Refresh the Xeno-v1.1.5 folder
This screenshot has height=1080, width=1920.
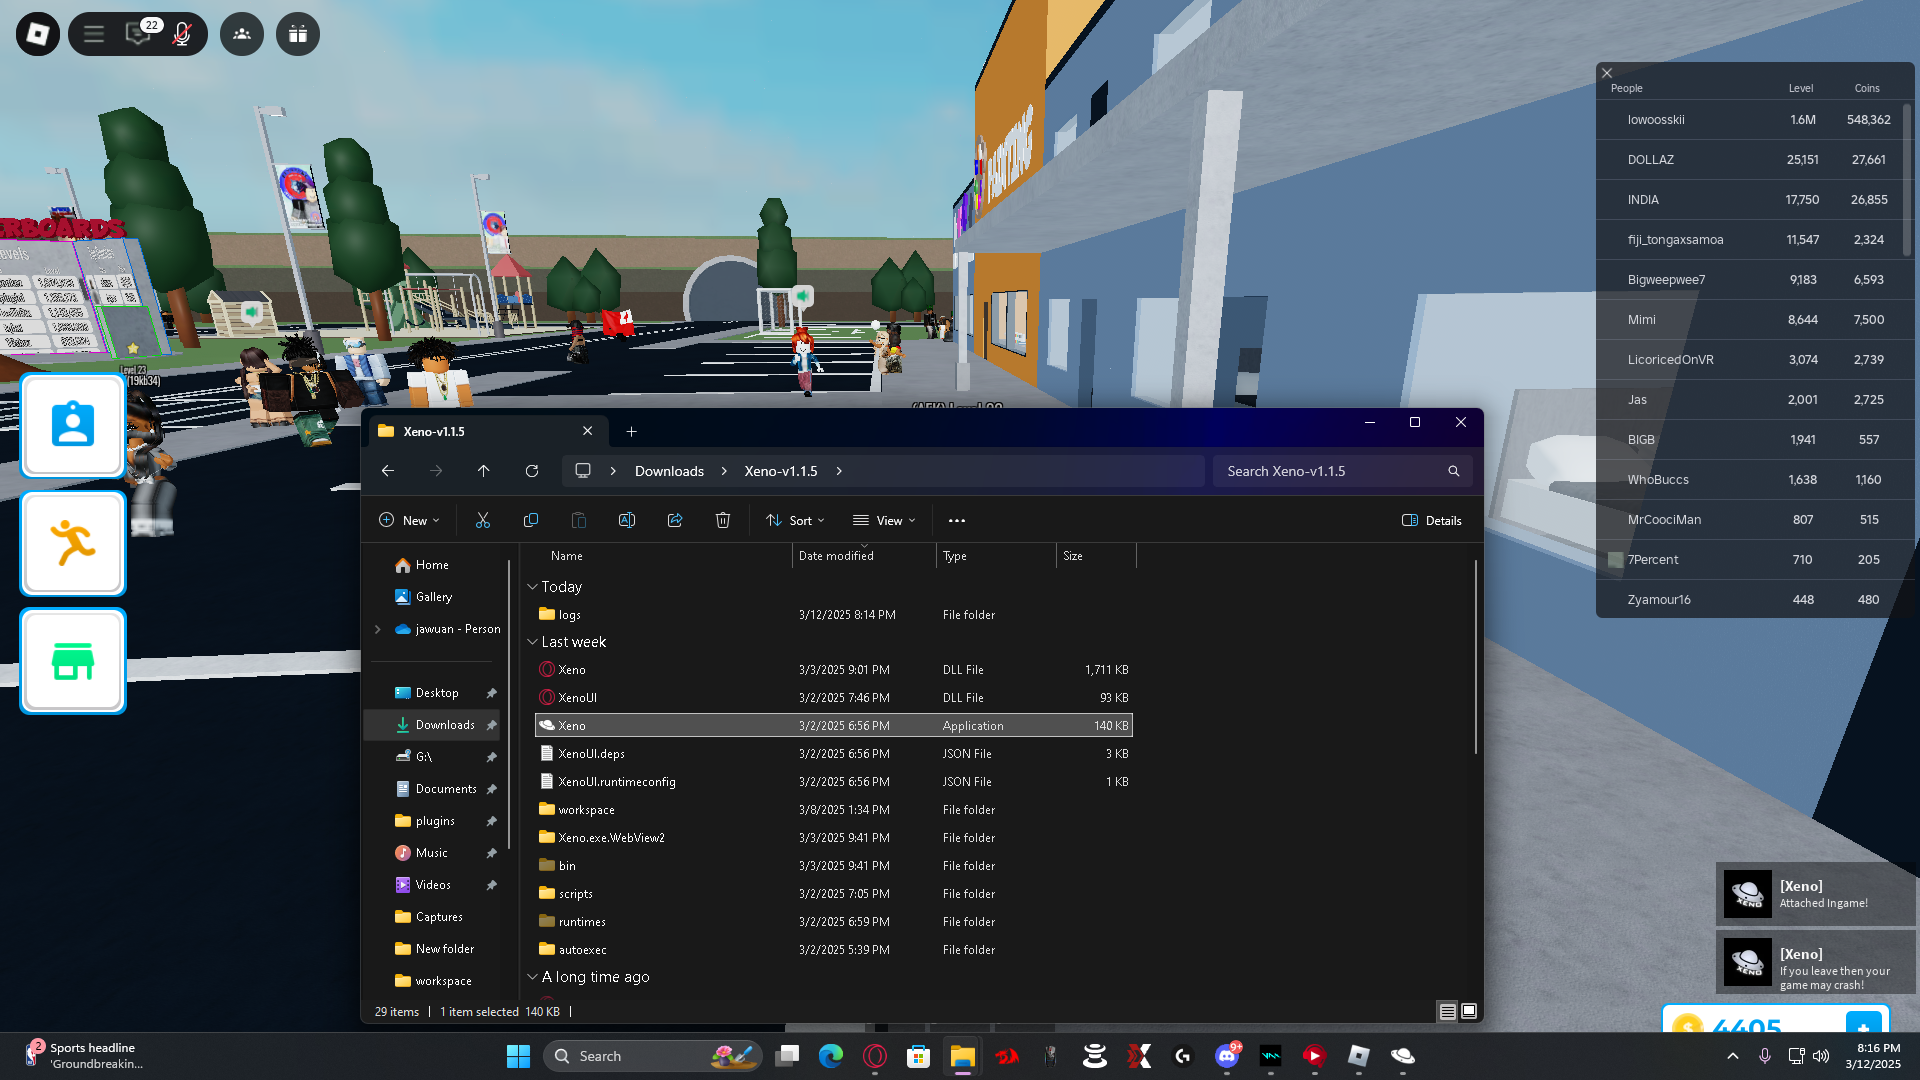[x=532, y=471]
